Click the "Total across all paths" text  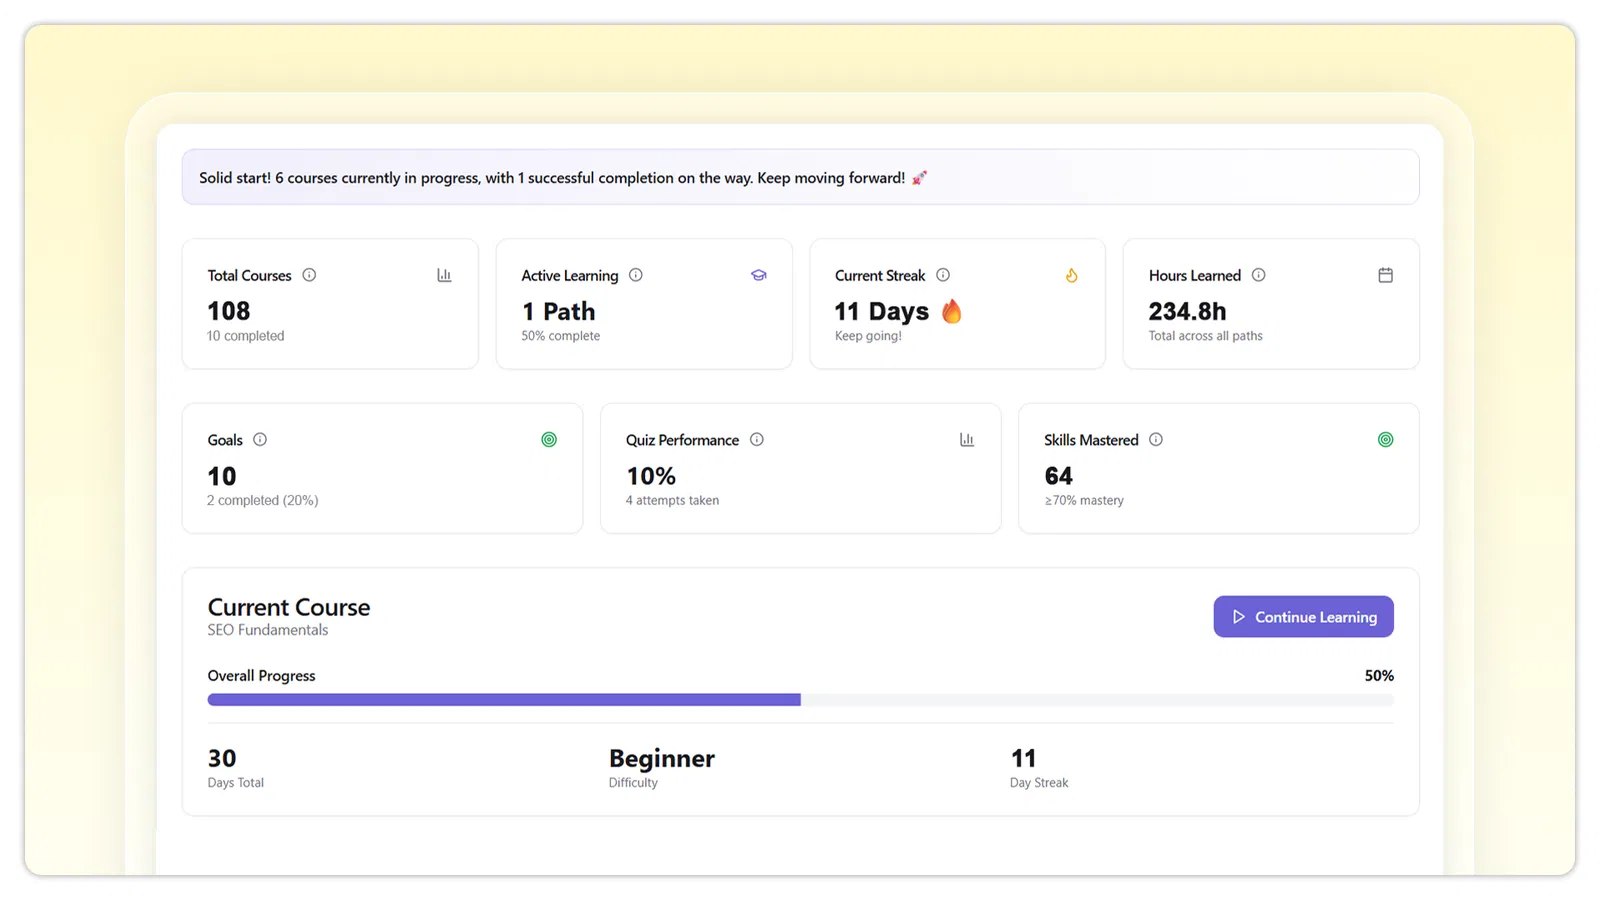(x=1206, y=336)
